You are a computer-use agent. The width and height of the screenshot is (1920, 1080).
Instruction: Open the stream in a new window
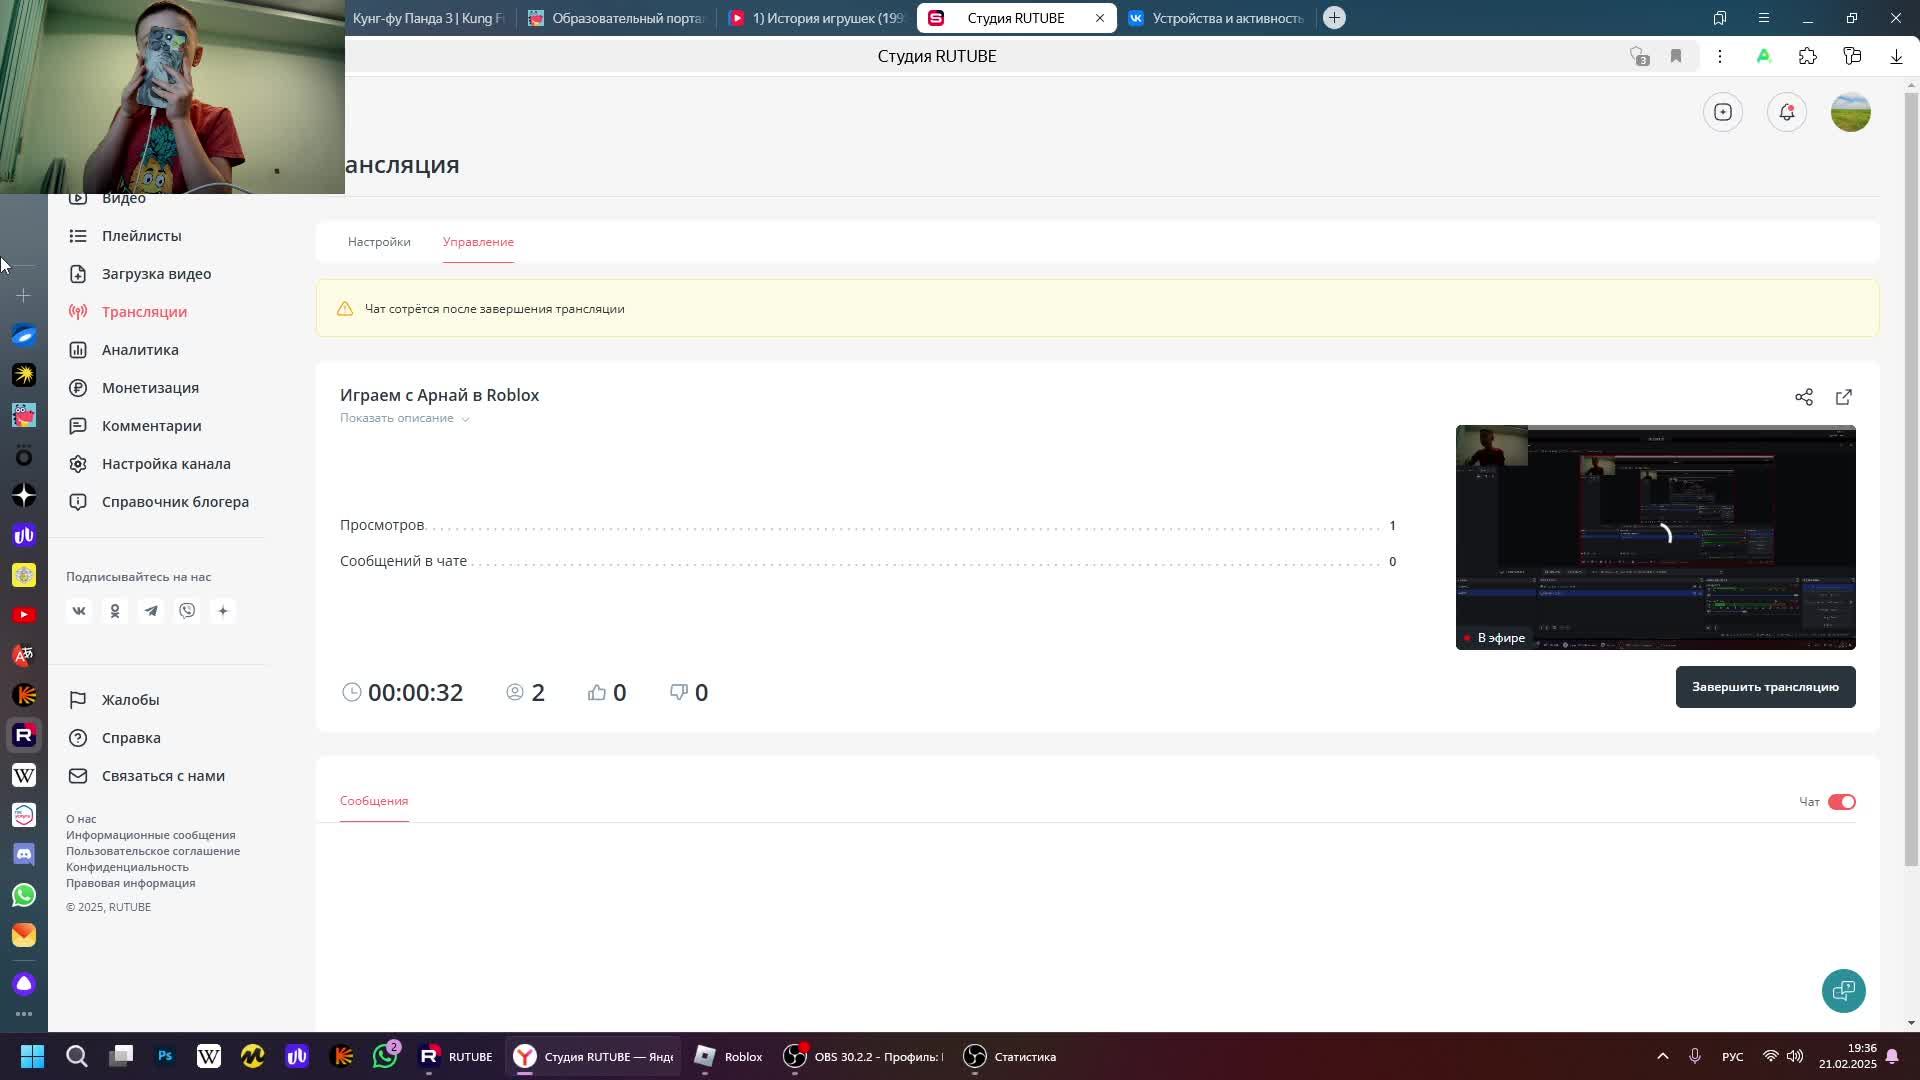pos(1844,397)
